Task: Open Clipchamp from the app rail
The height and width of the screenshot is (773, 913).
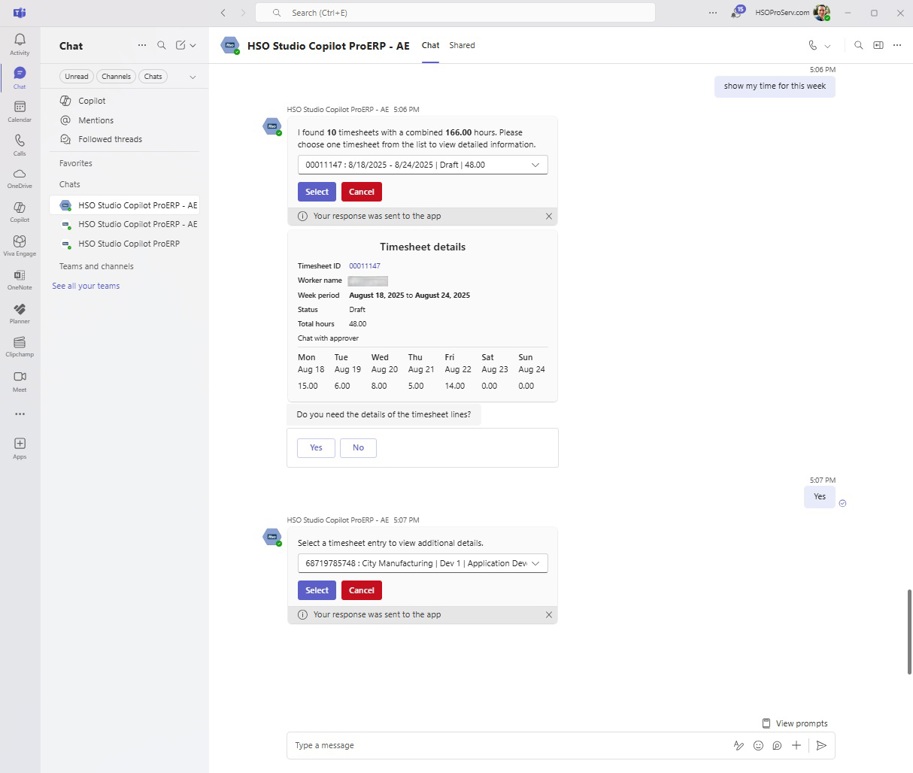Action: tap(19, 345)
